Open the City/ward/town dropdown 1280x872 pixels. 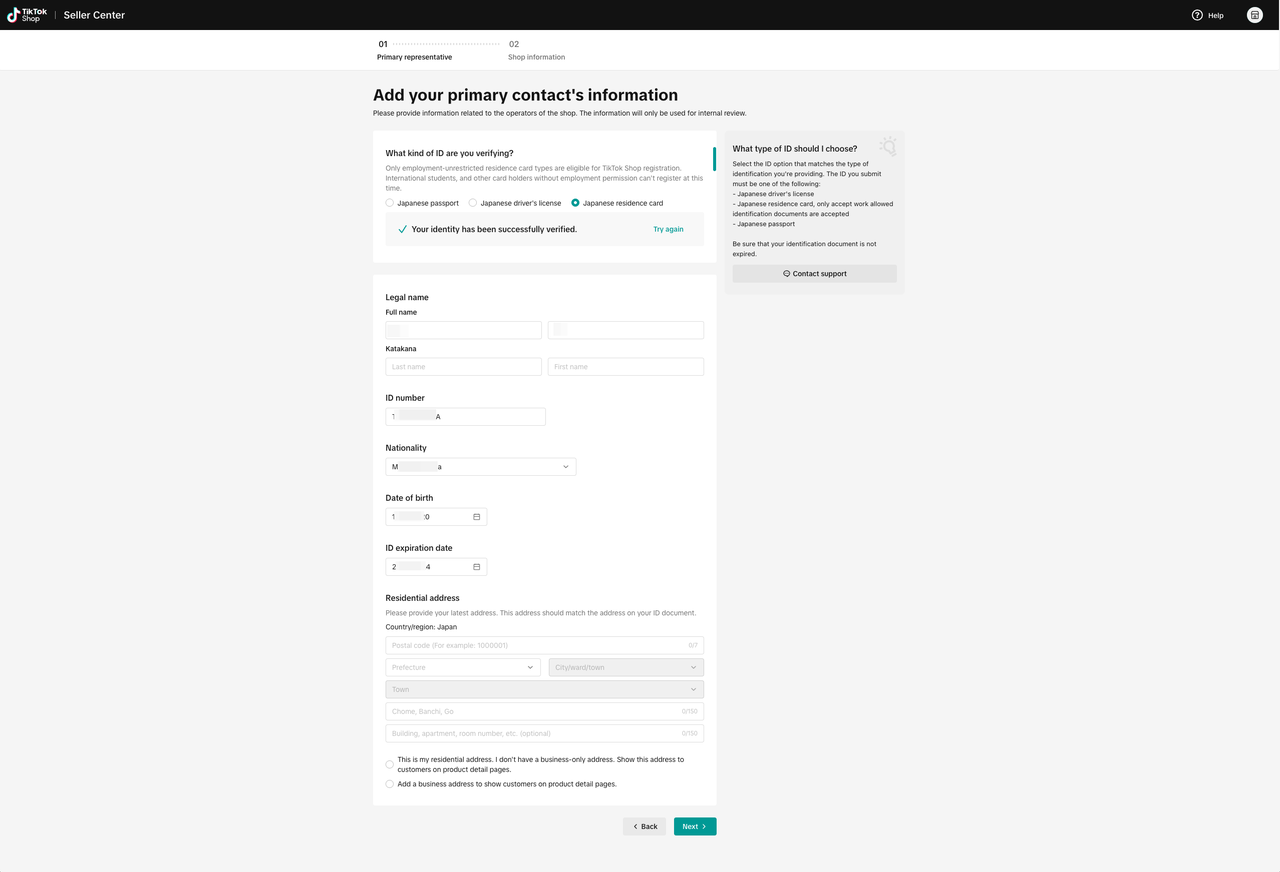click(x=625, y=667)
